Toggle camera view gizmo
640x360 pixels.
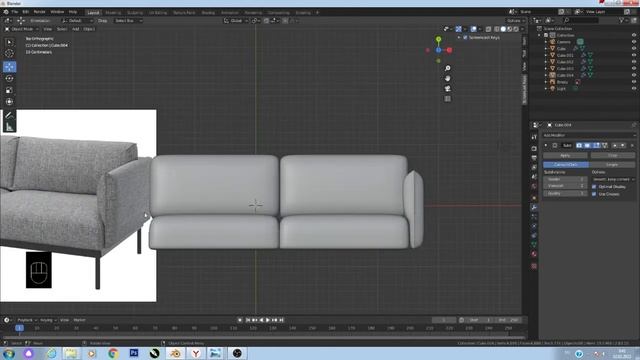point(448,89)
